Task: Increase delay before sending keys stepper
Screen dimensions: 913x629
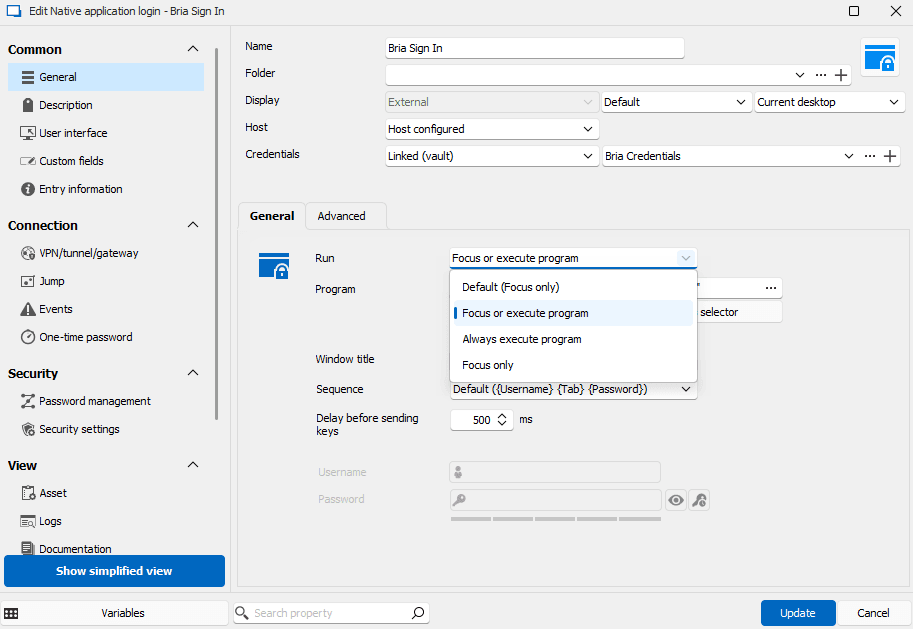Action: [x=502, y=416]
